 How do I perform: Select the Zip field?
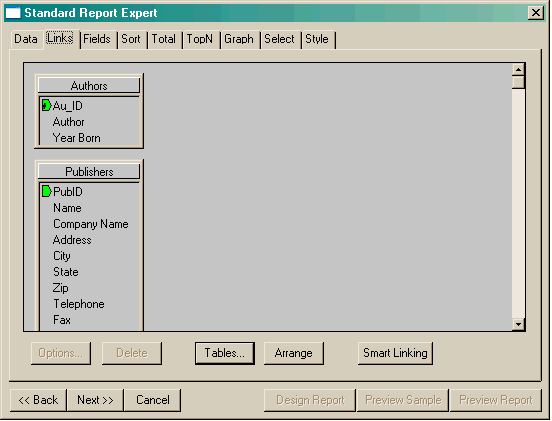coord(61,288)
